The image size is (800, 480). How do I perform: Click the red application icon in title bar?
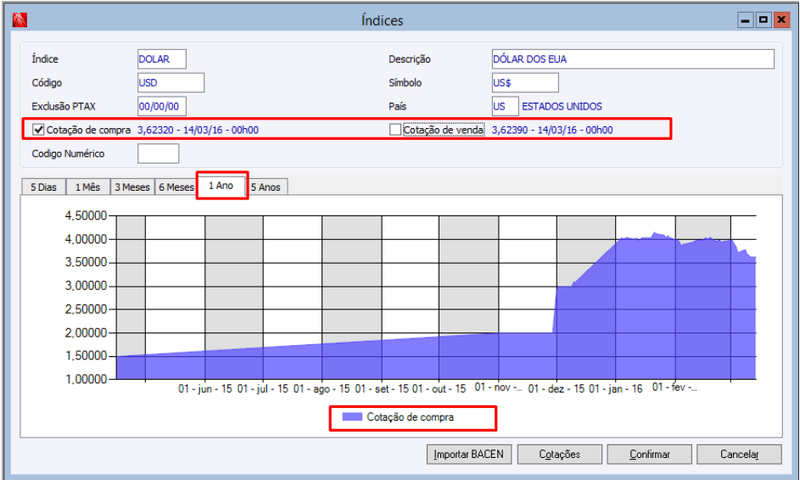tap(20, 20)
